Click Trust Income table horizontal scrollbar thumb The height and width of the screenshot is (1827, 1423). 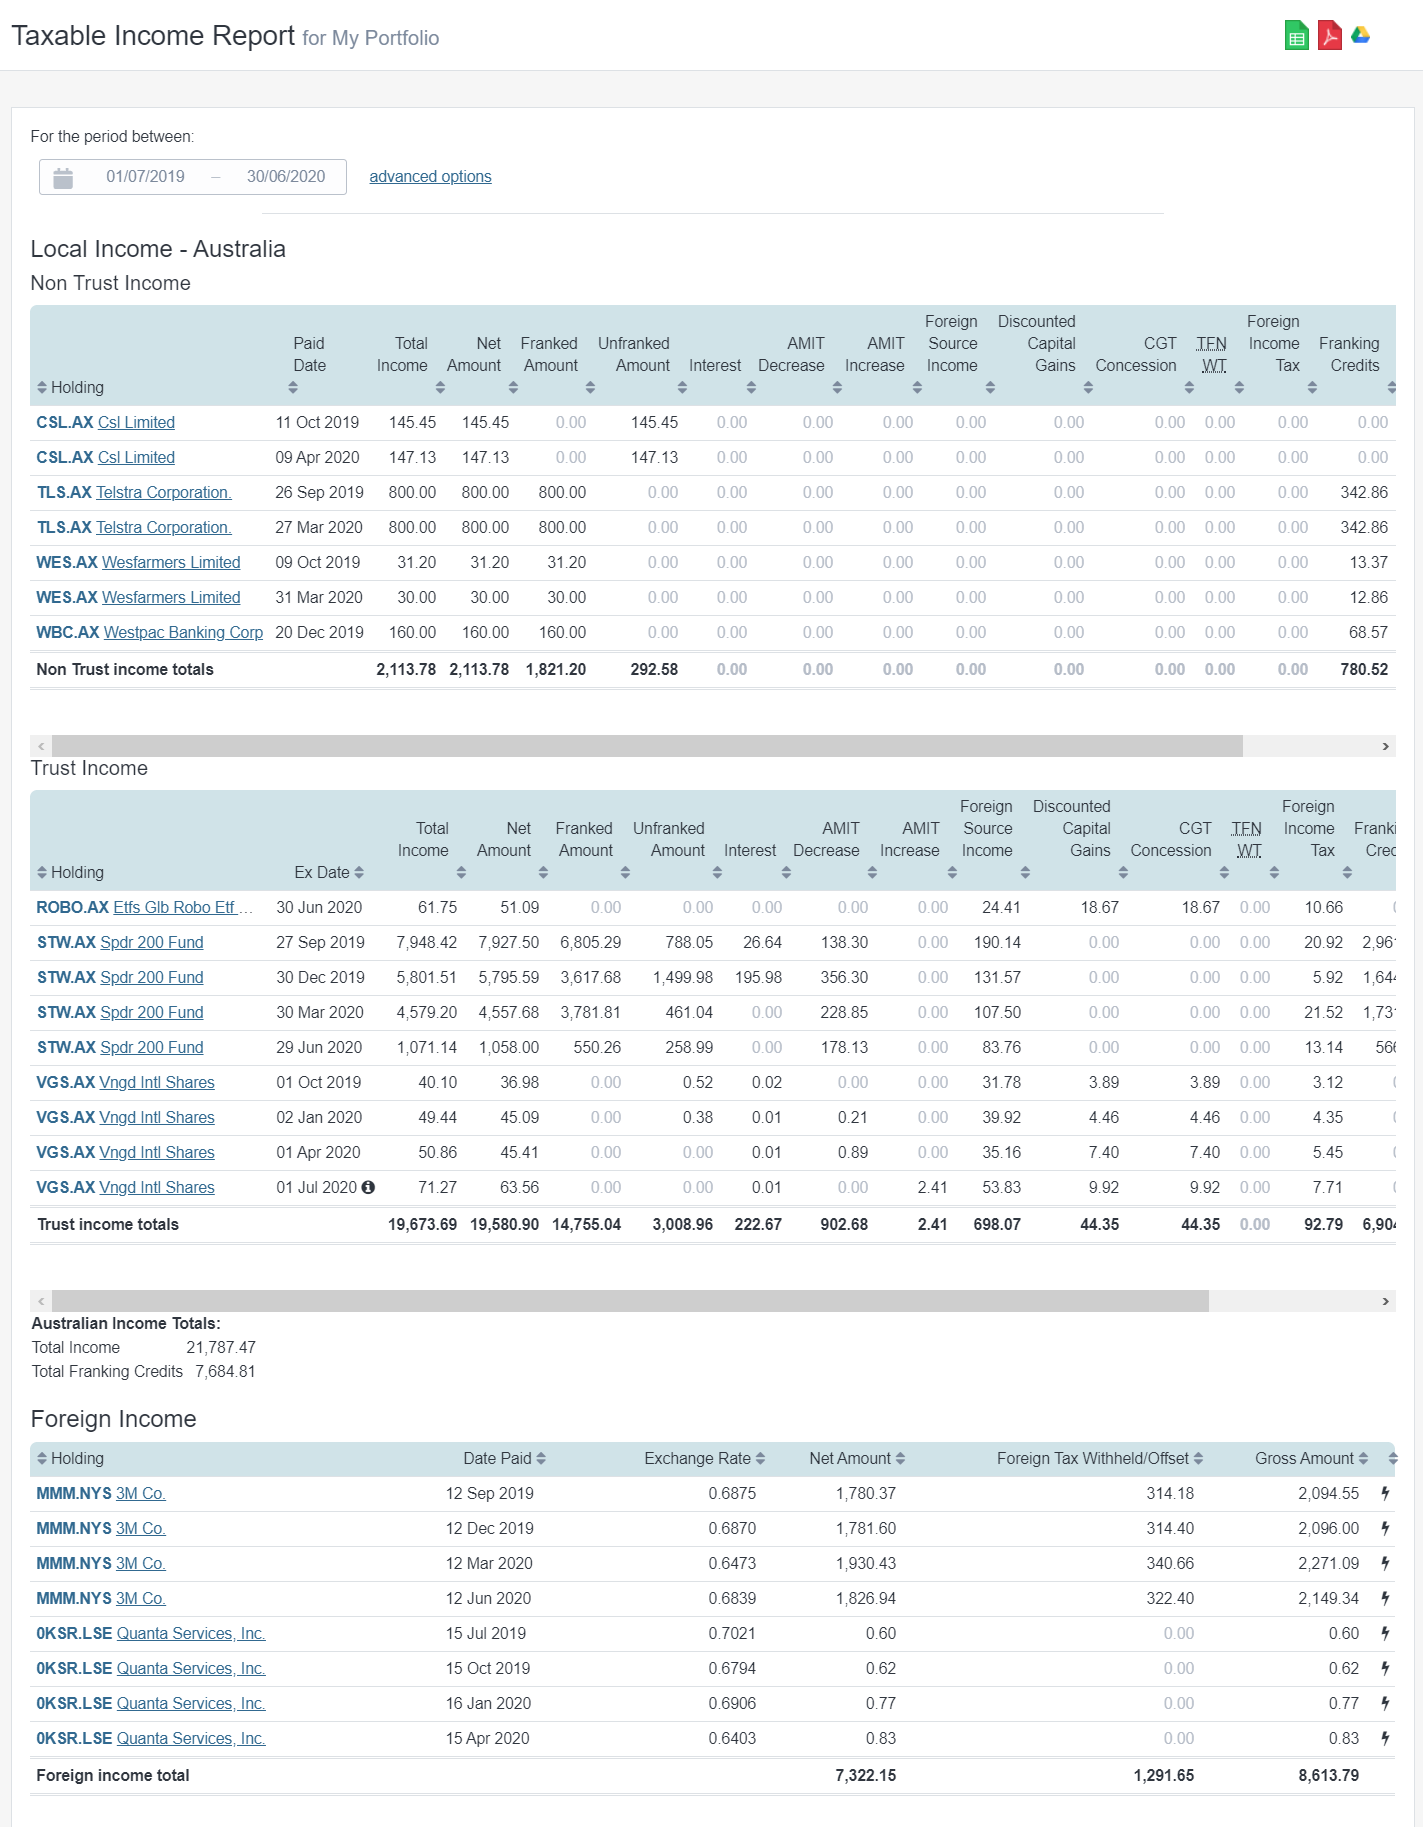(x=630, y=1301)
